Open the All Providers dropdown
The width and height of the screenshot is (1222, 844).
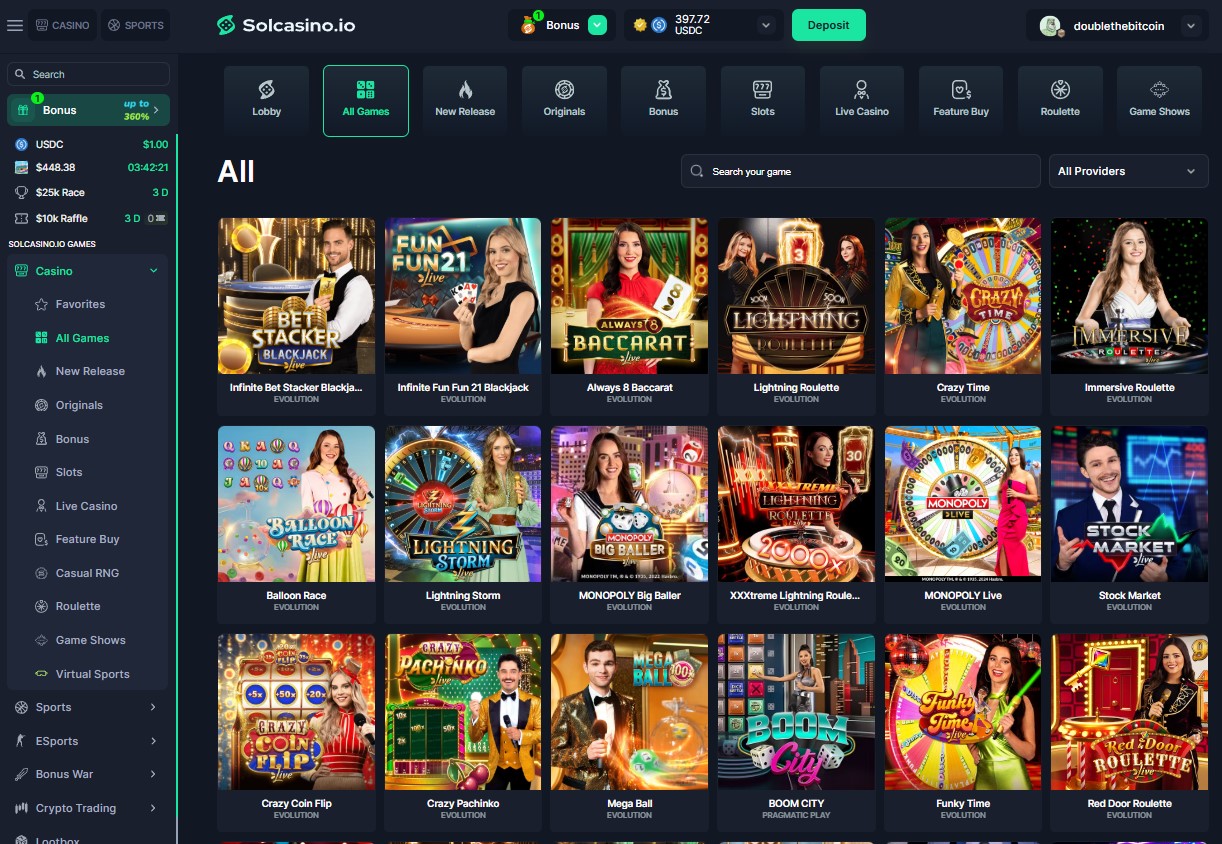click(x=1128, y=171)
